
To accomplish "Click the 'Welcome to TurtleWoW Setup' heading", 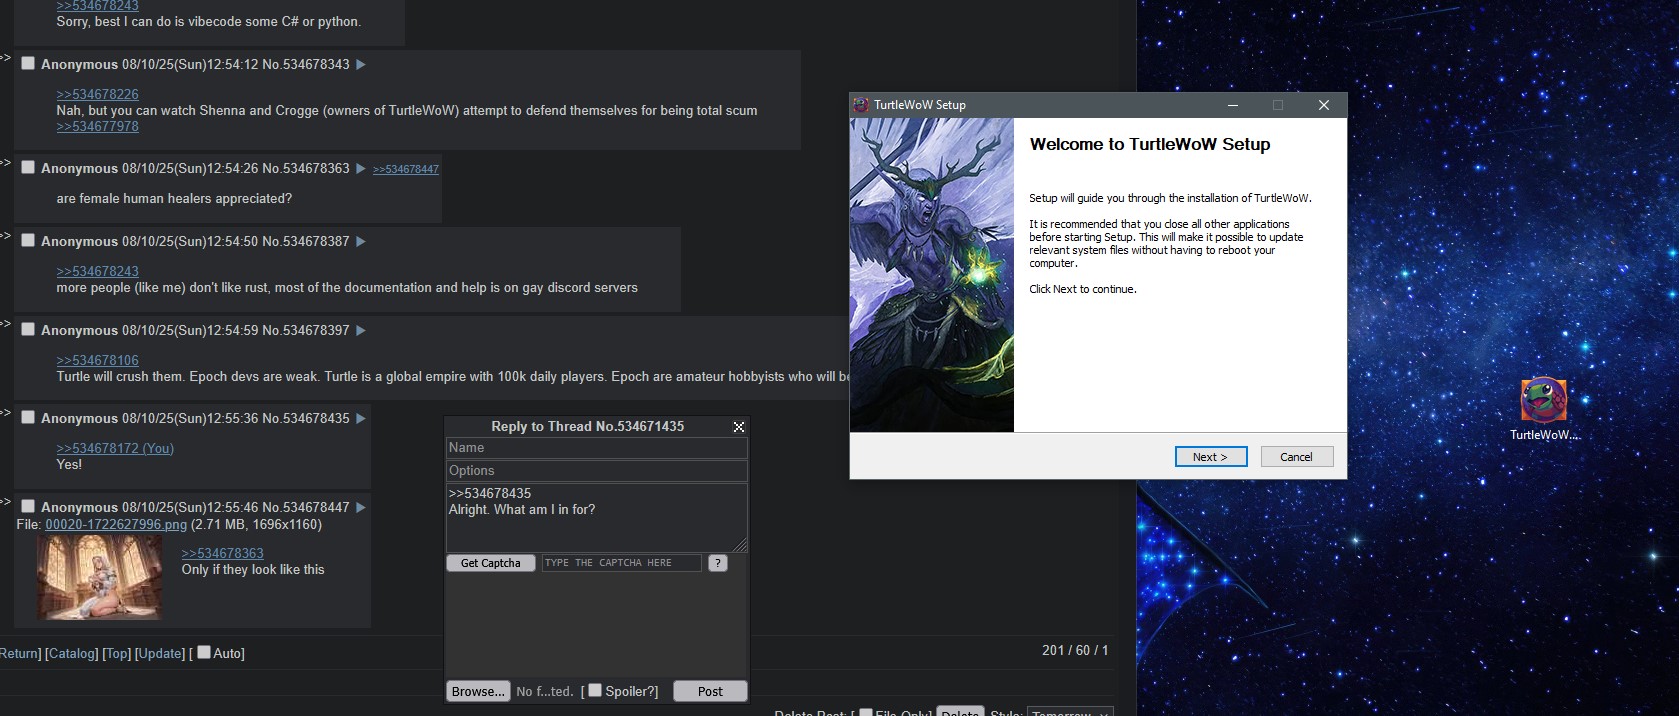I will 1150,144.
